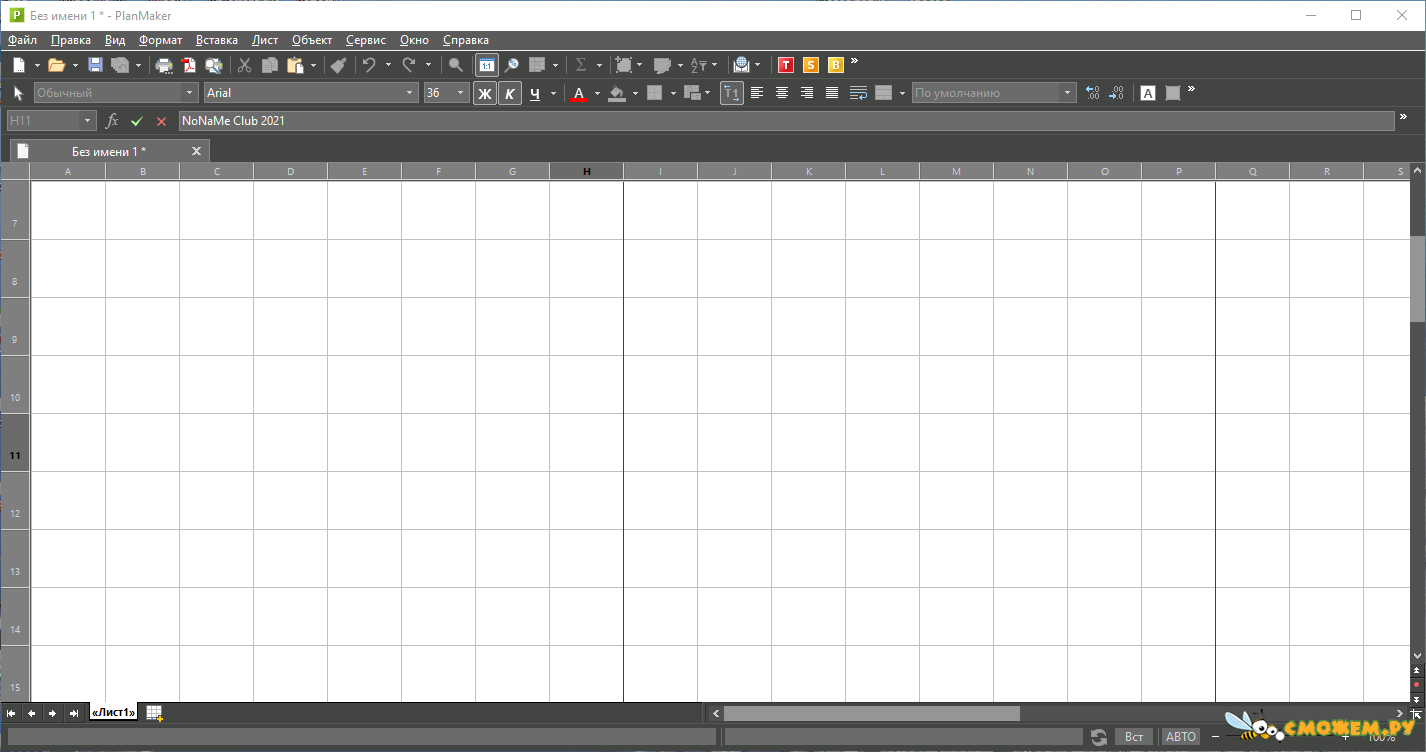This screenshot has height=752, width=1426.
Task: Expand the font size 36 dropdown
Action: pos(460,93)
